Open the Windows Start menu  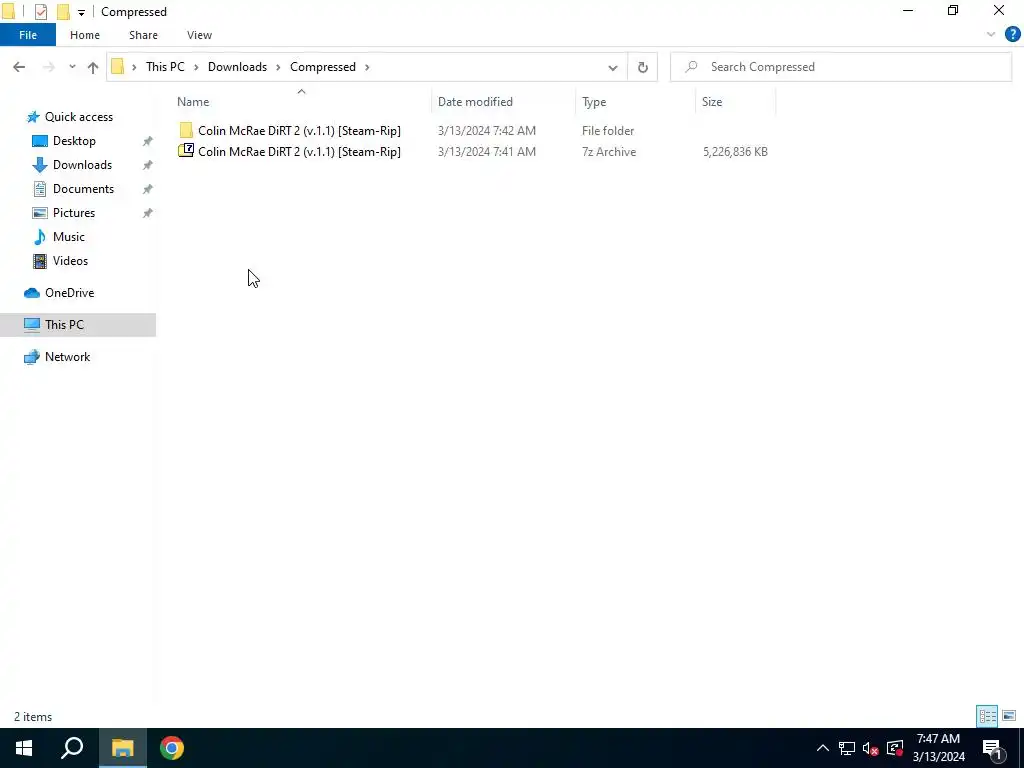(24, 748)
